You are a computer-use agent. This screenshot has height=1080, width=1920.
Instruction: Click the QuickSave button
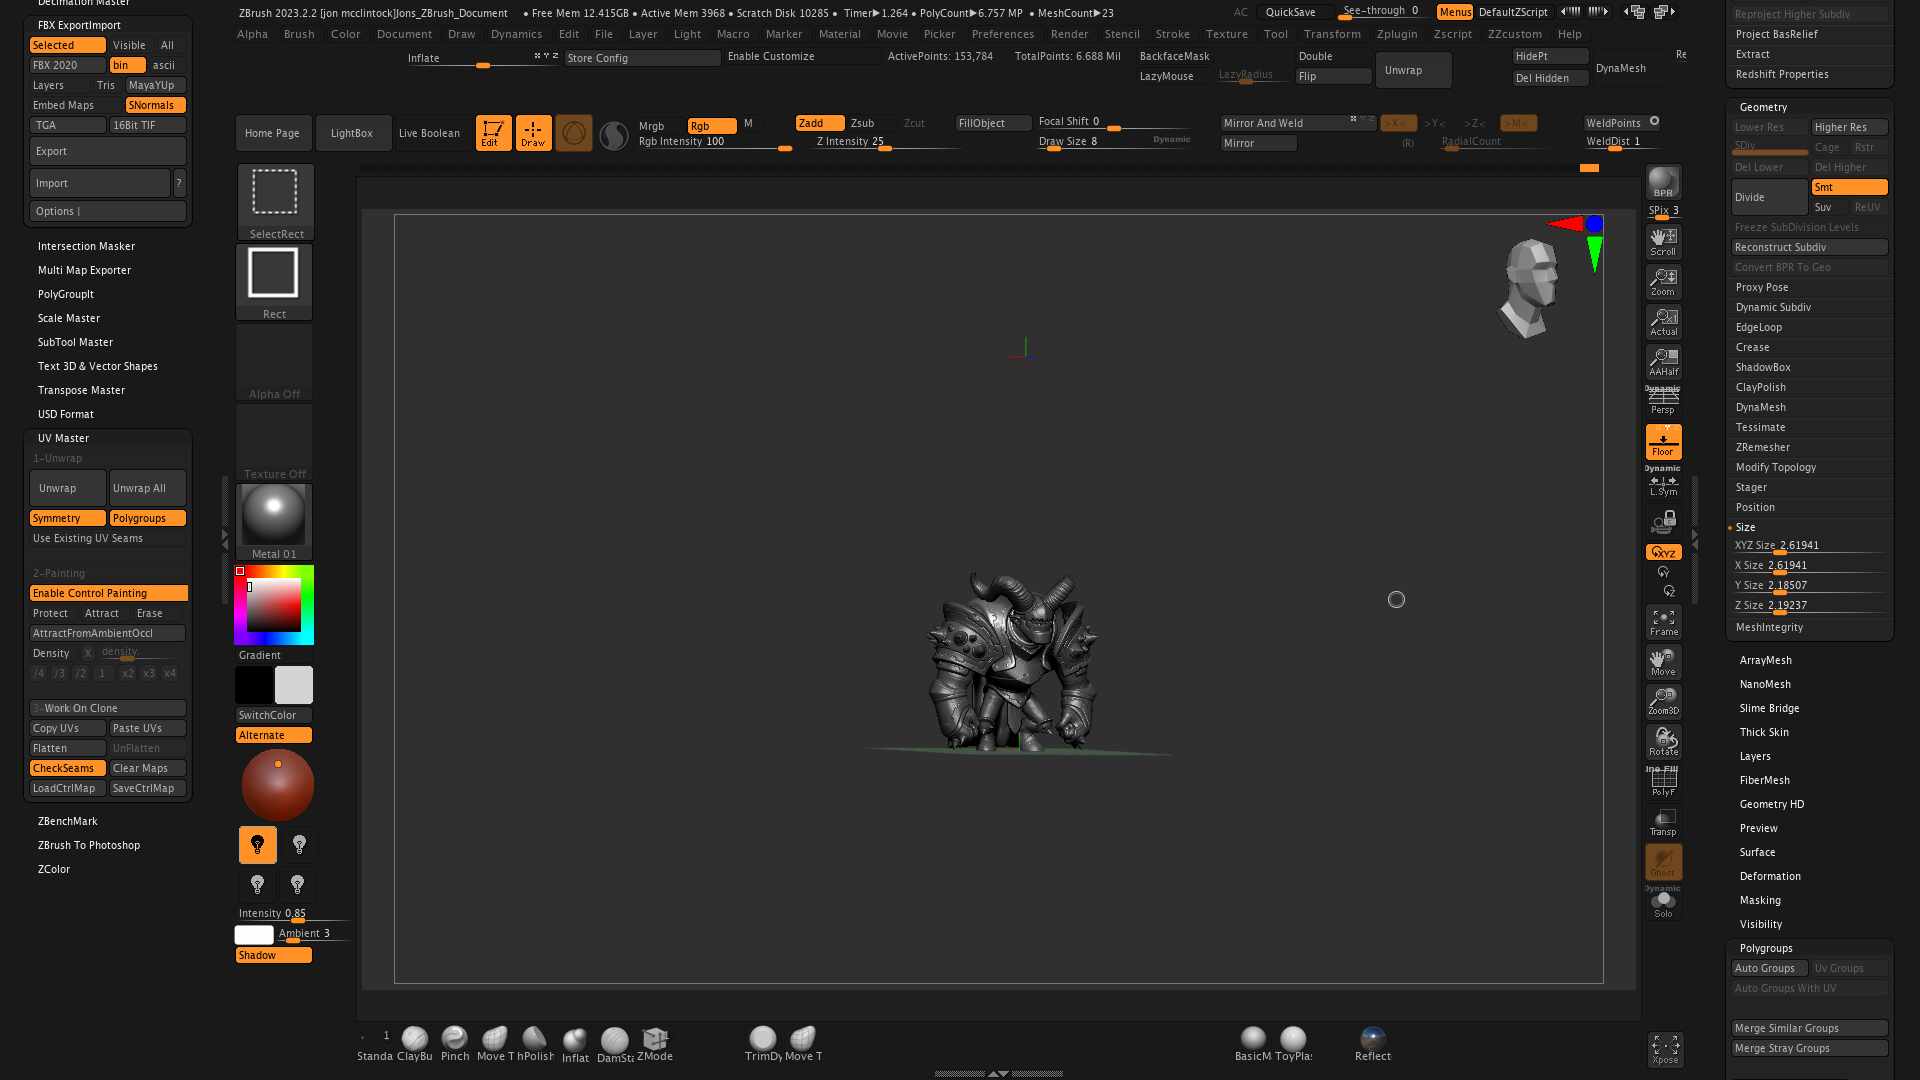point(1291,12)
